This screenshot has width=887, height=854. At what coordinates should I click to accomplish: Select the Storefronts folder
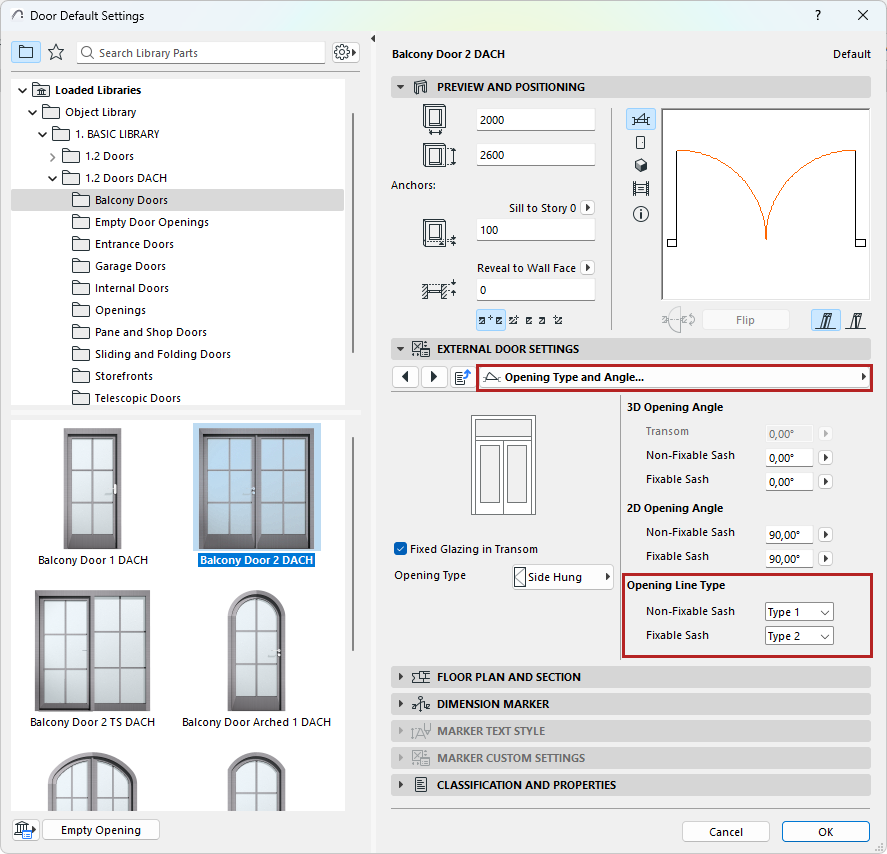pyautogui.click(x=123, y=376)
